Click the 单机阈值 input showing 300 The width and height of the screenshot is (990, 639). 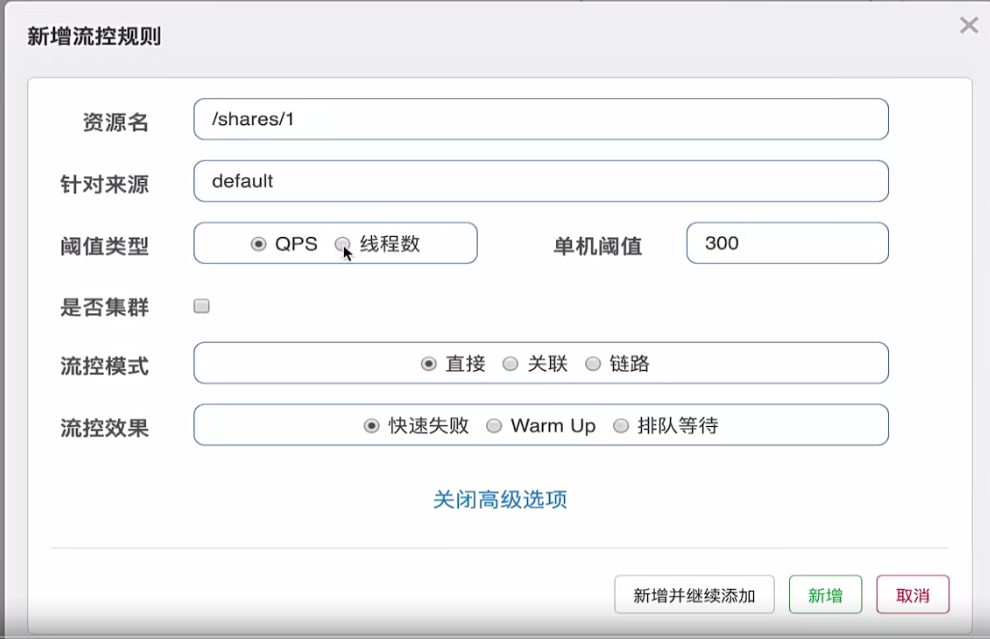coord(786,243)
